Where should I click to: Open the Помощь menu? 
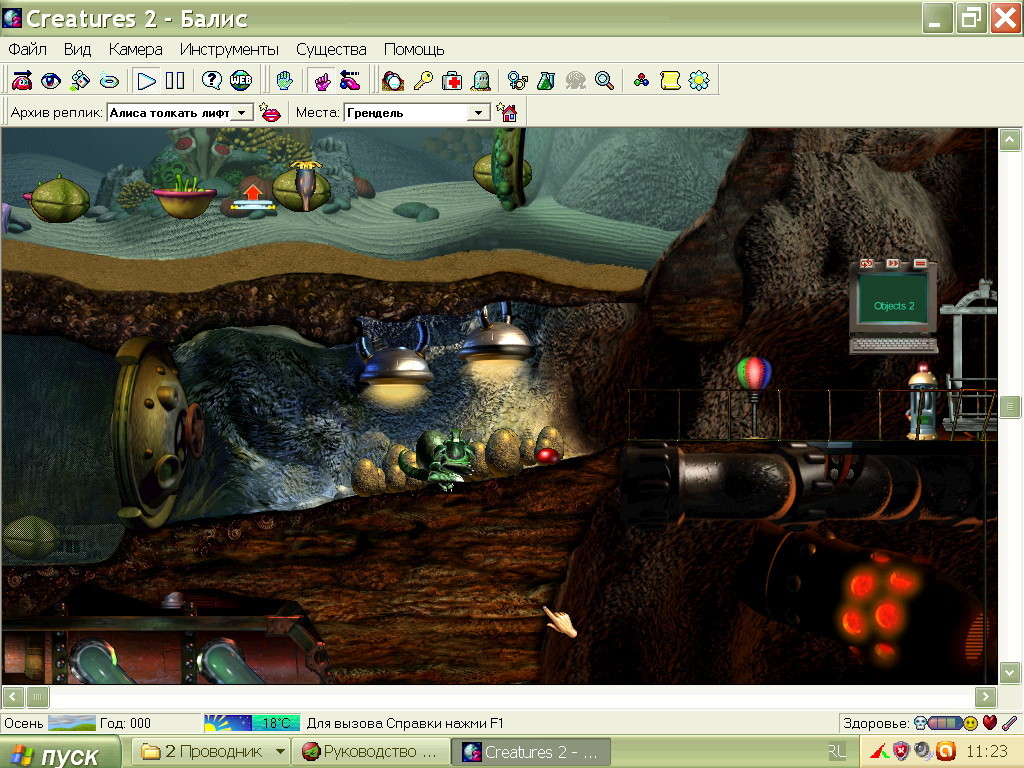(x=414, y=50)
